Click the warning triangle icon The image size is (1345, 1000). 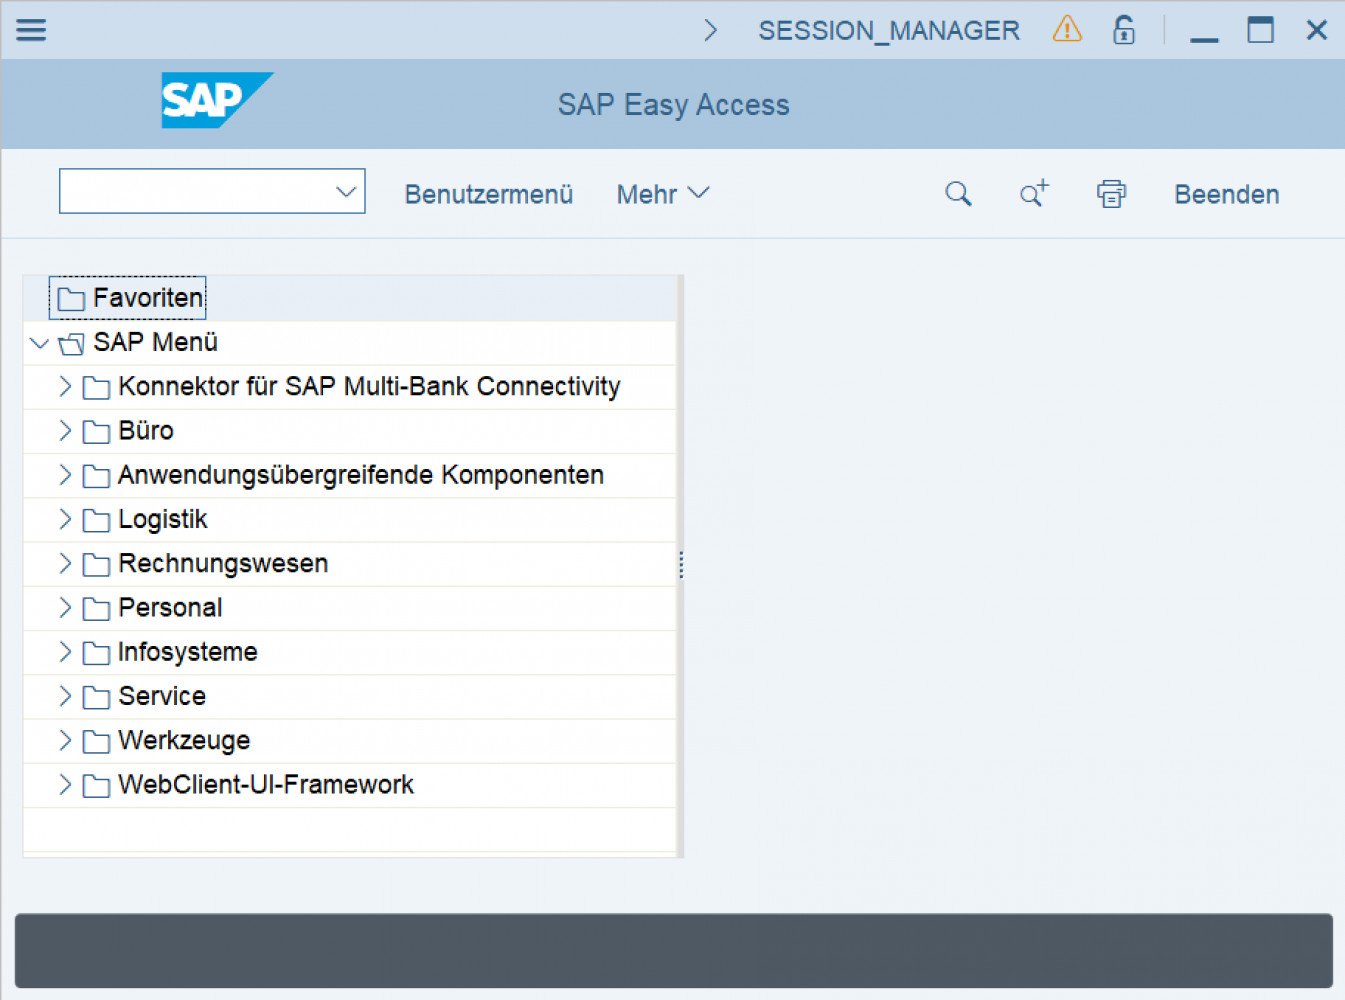pos(1067,29)
